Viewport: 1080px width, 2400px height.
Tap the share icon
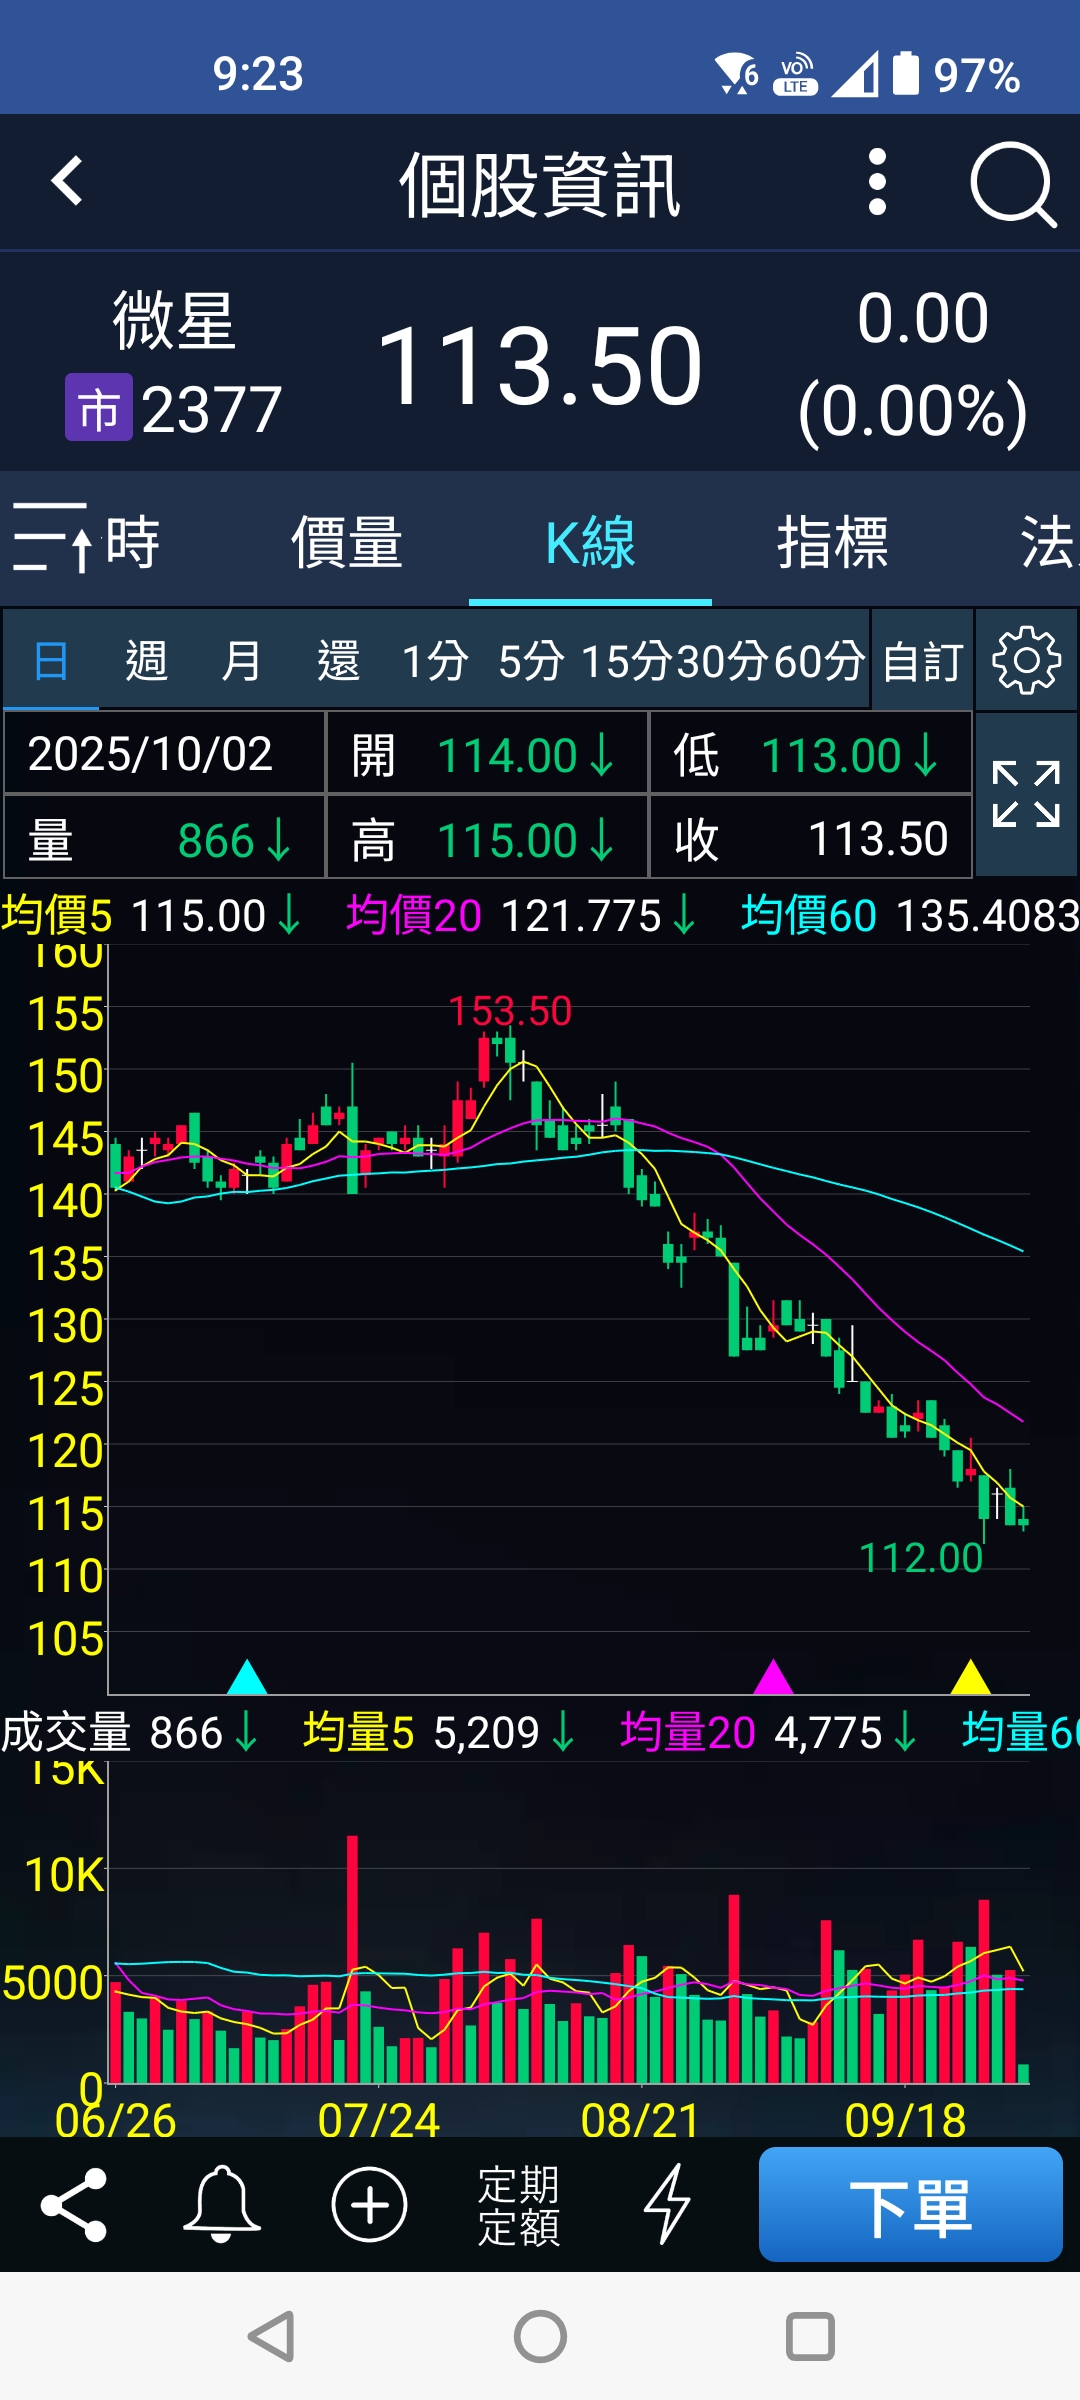pyautogui.click(x=74, y=2205)
